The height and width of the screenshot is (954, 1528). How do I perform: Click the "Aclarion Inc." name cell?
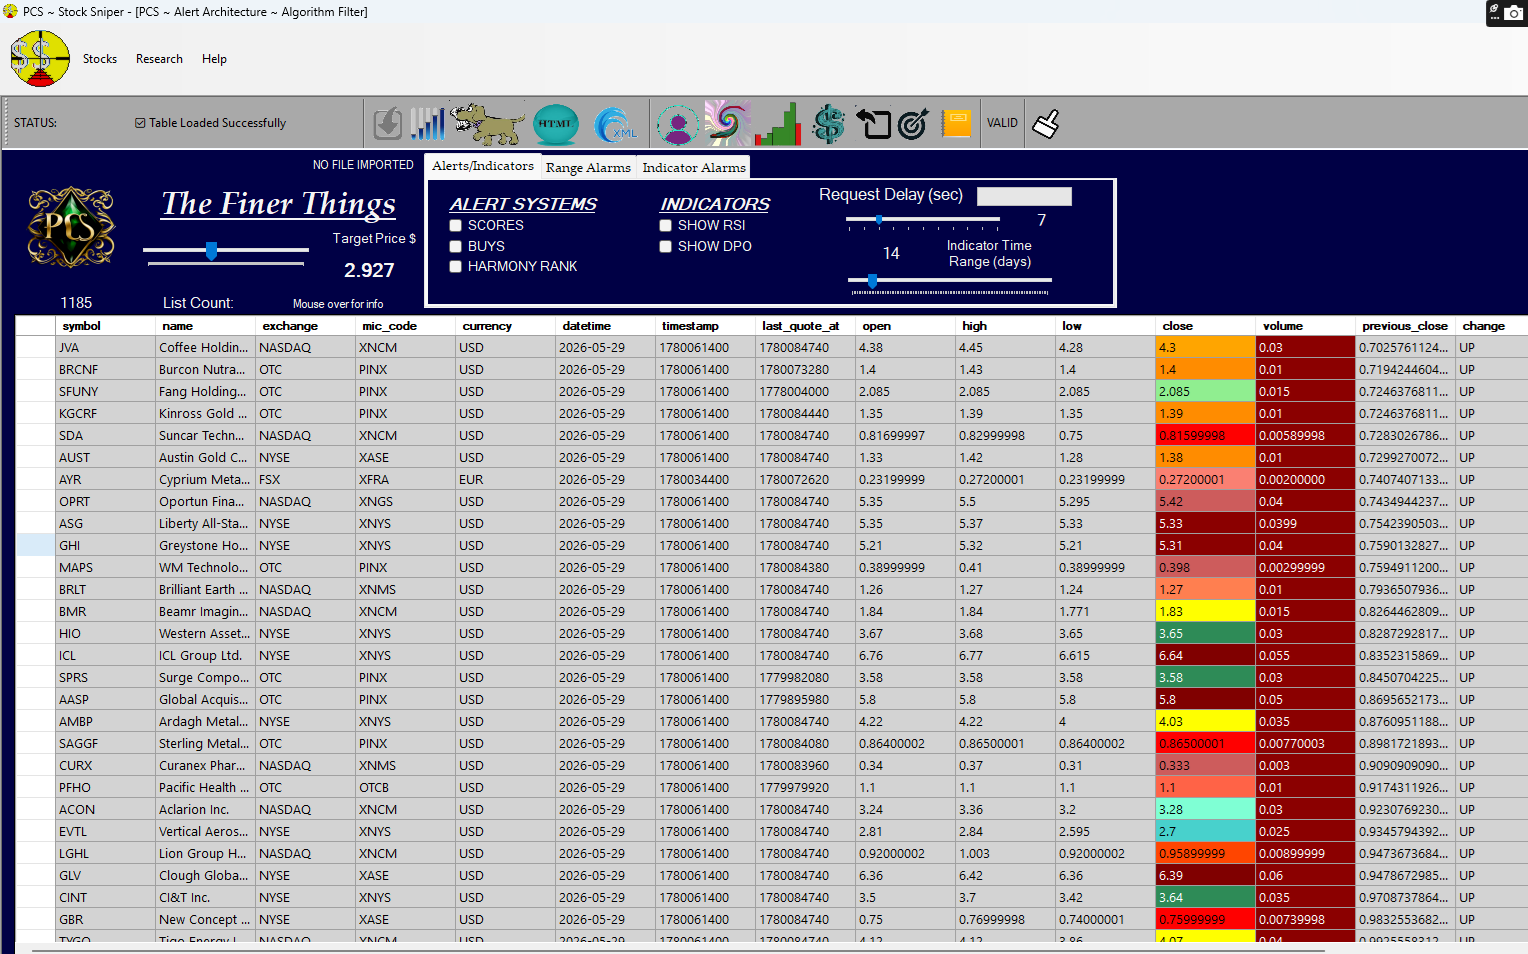tap(206, 810)
